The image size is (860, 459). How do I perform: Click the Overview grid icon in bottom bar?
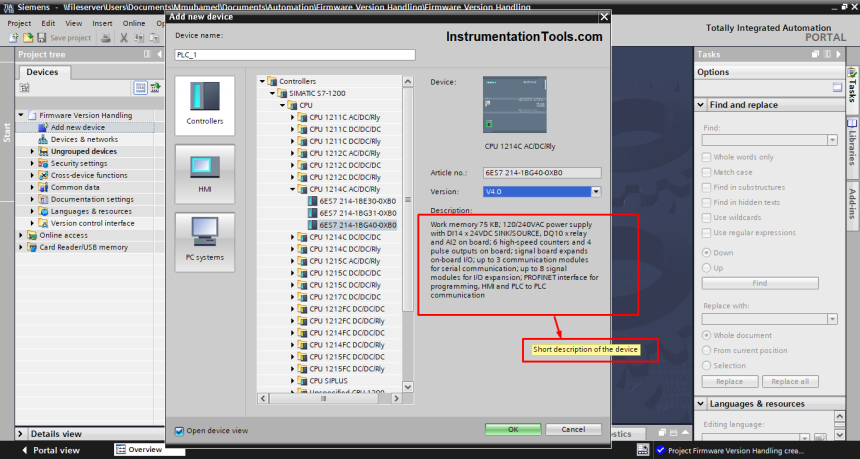(x=121, y=450)
